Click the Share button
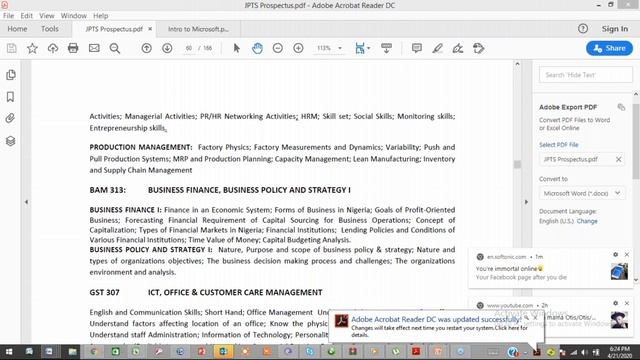This screenshot has width=640, height=360. pyautogui.click(x=609, y=48)
